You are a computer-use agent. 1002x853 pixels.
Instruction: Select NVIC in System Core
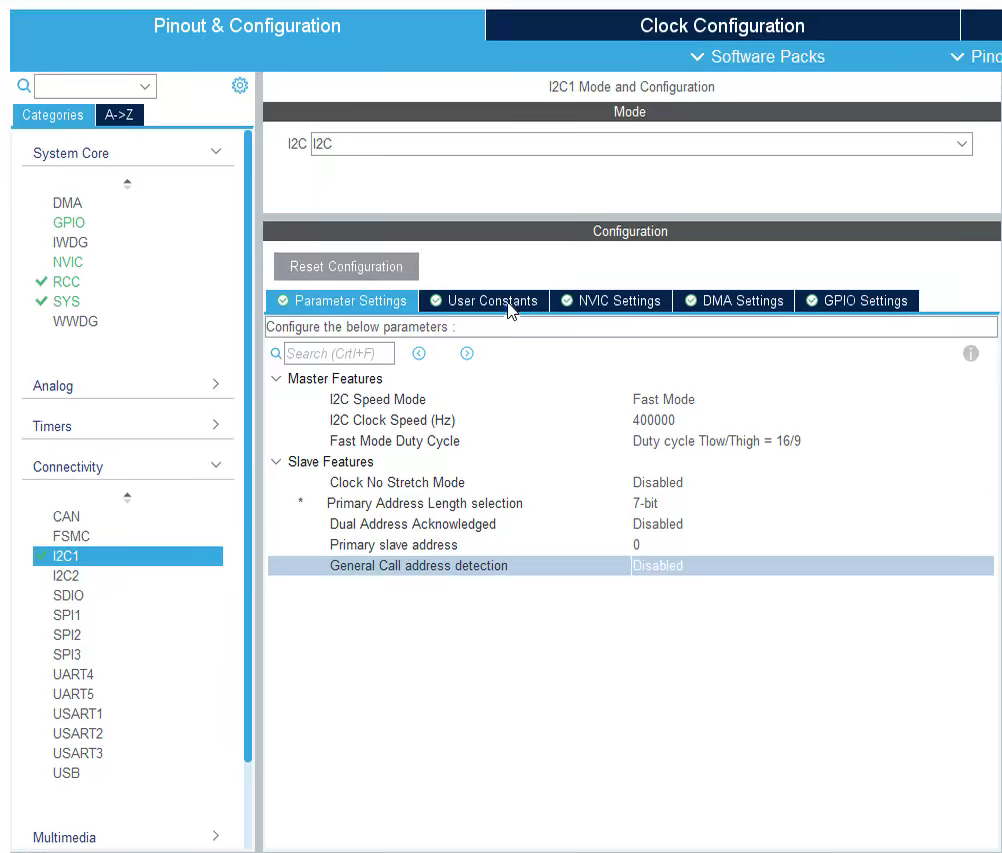68,262
